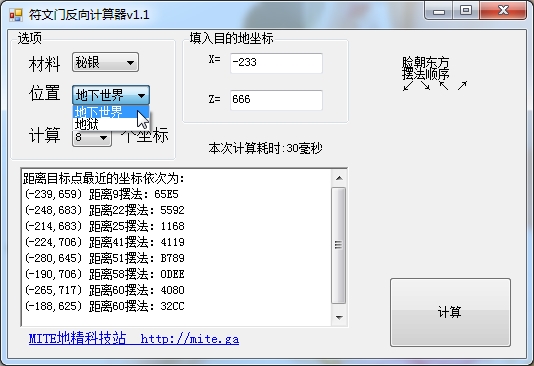Minimize the 符文门反向计算器 window
Viewport: 534px width, 366px height.
click(439, 11)
